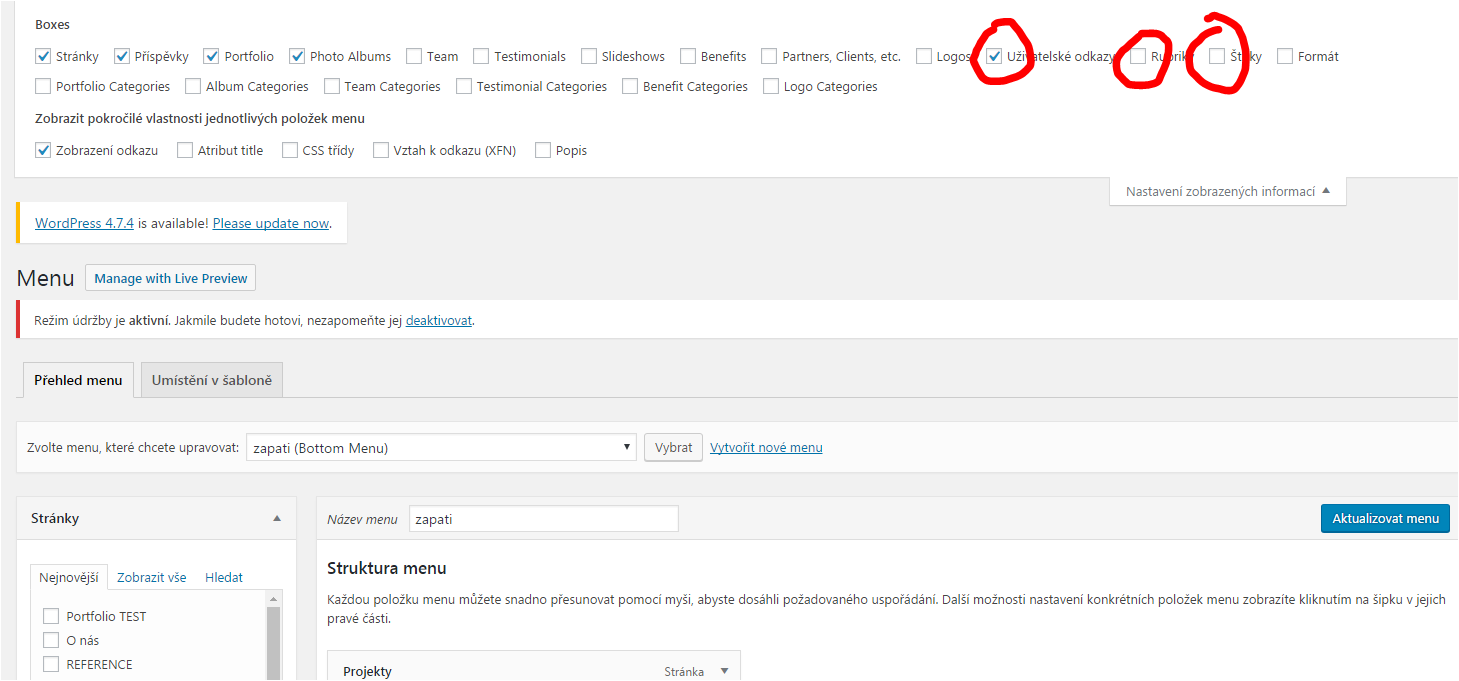The image size is (1459, 681).
Task: Collapse Nastavení zobrazených informací panel
Action: tap(1227, 191)
